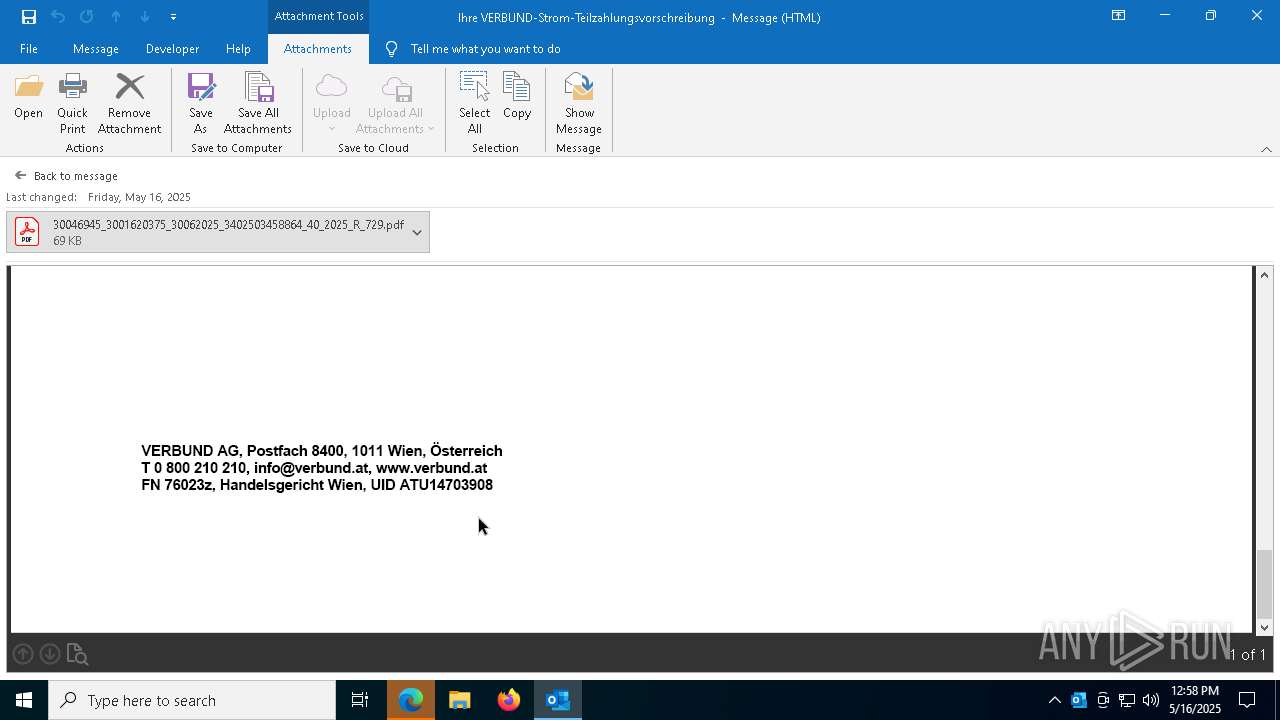Launch Firefox from taskbar
1280x720 pixels.
(509, 700)
